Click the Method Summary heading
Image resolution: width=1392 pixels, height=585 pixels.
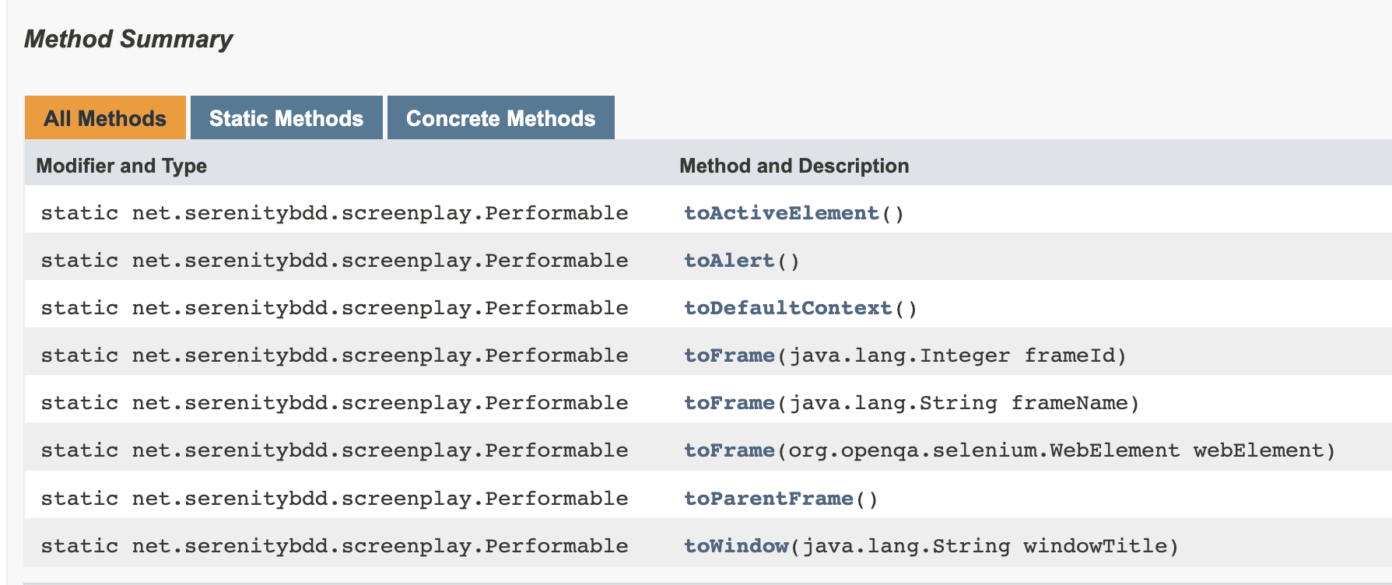pyautogui.click(x=128, y=39)
